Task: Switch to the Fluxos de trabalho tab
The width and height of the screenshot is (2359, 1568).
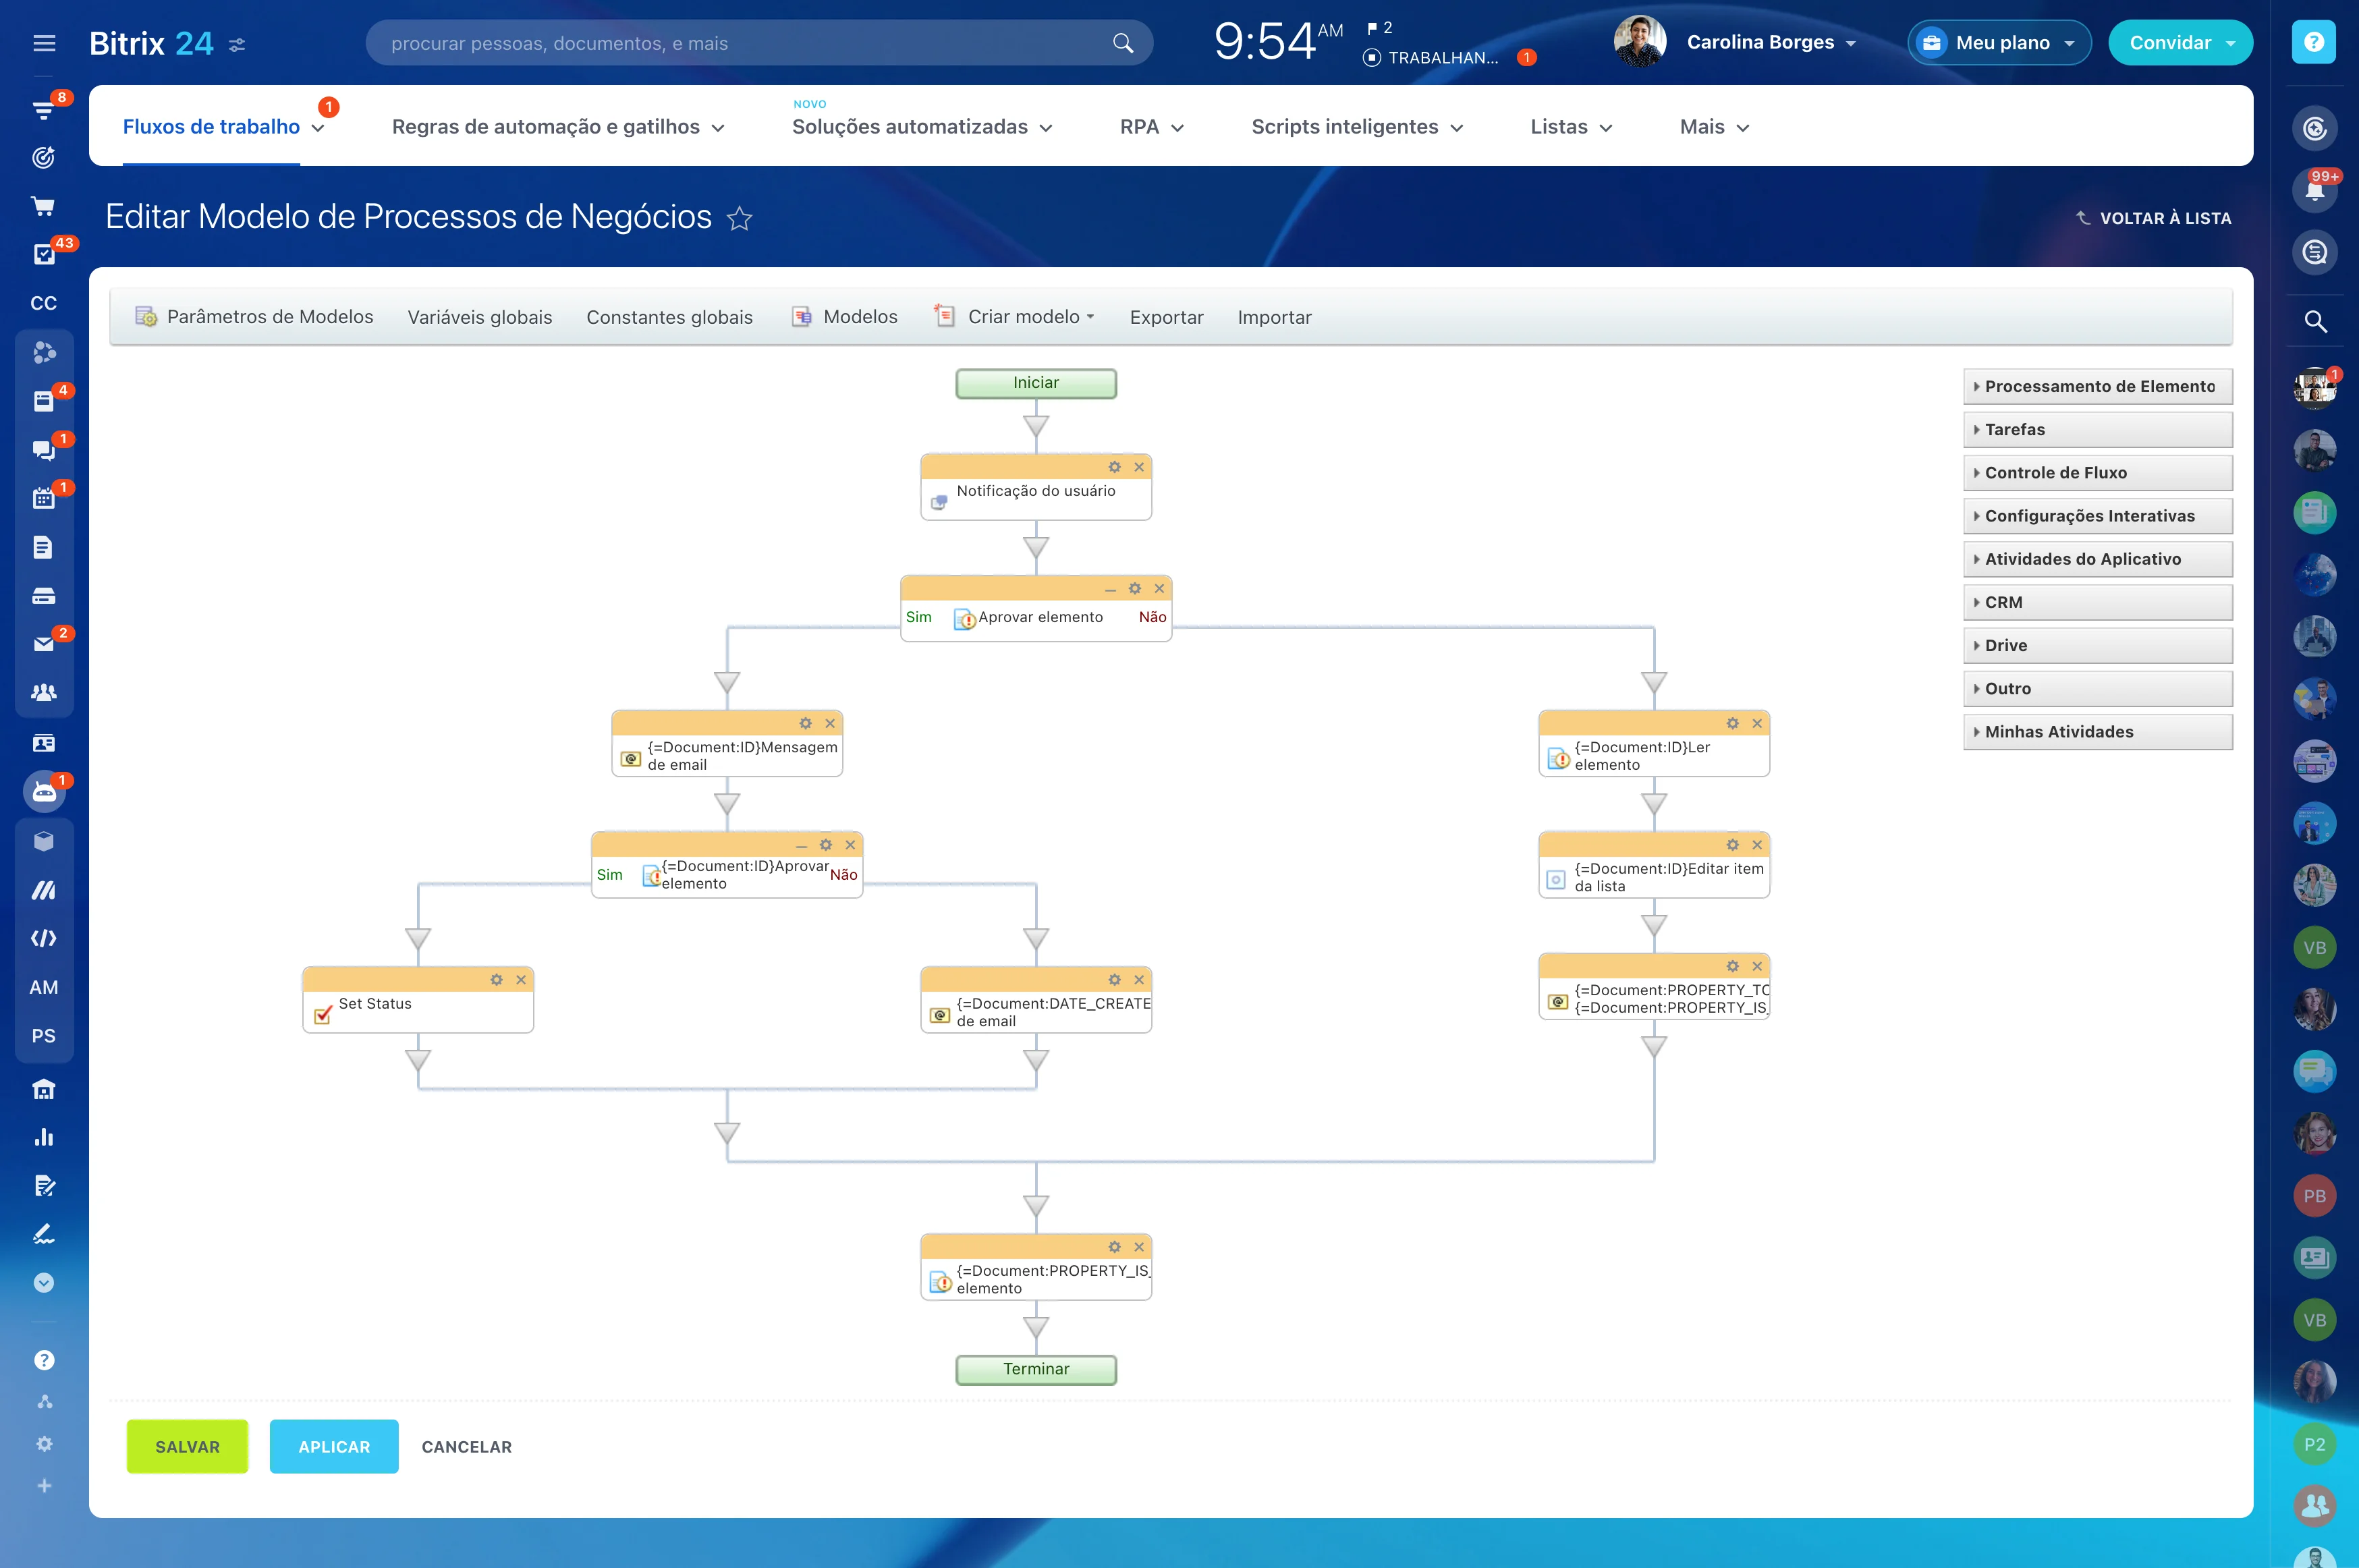Action: point(211,126)
